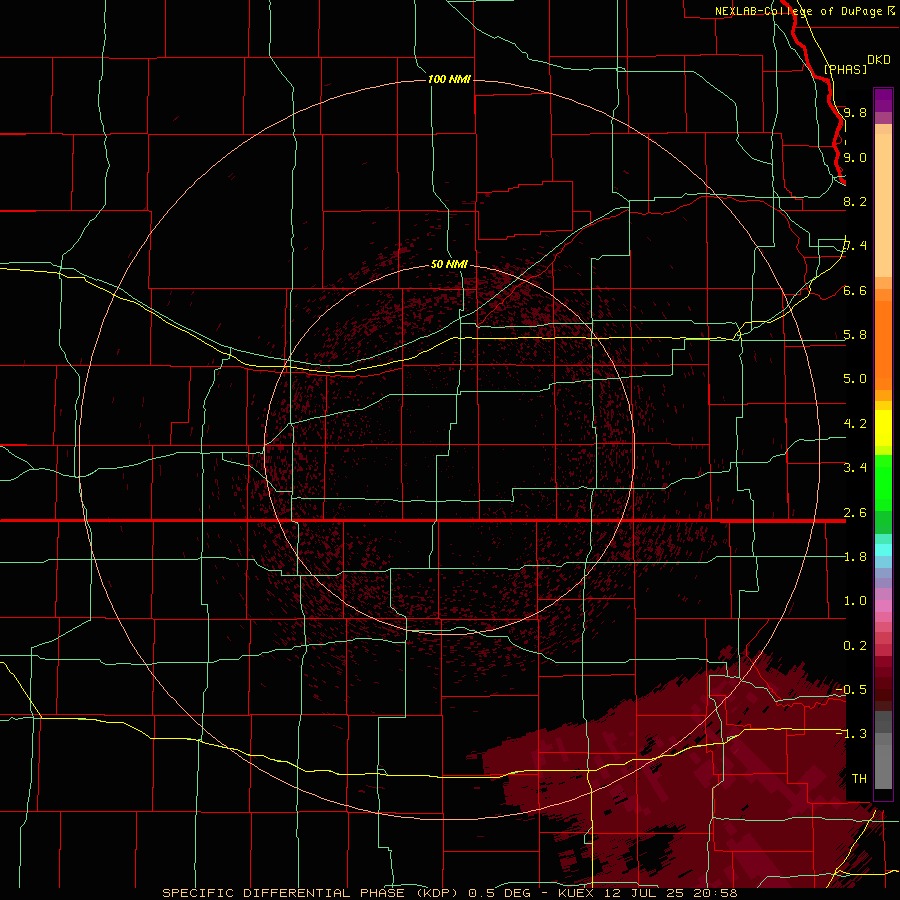Pick the pink color bar segment

[883, 606]
